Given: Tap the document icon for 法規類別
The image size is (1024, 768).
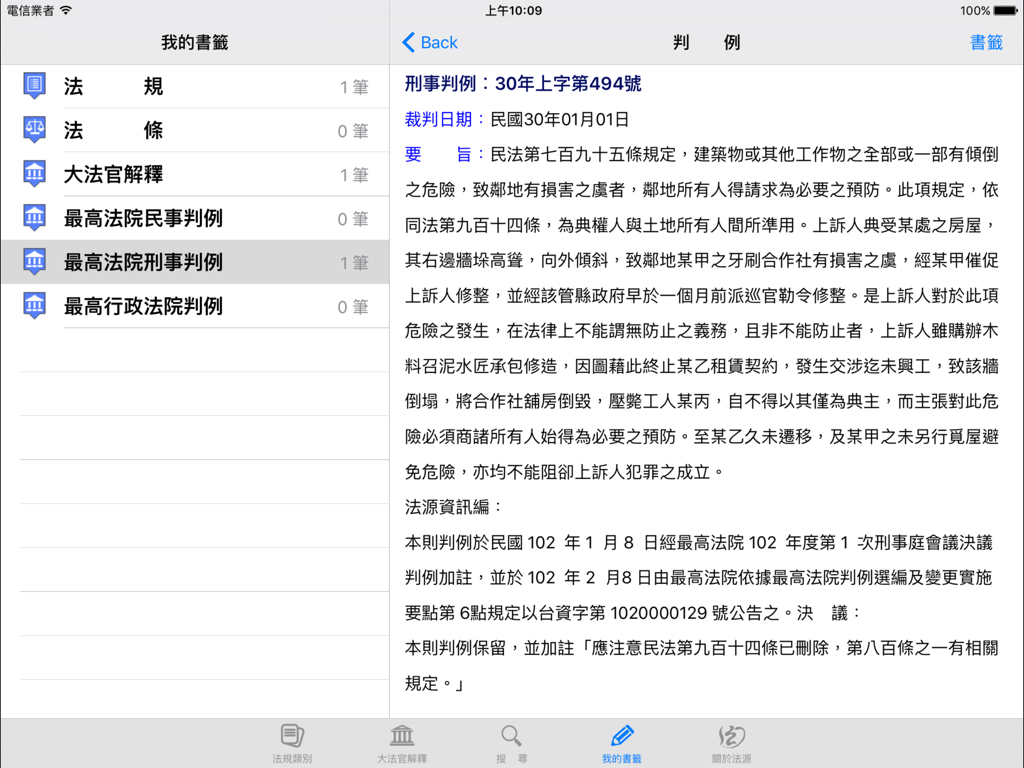Looking at the screenshot, I should 291,735.
